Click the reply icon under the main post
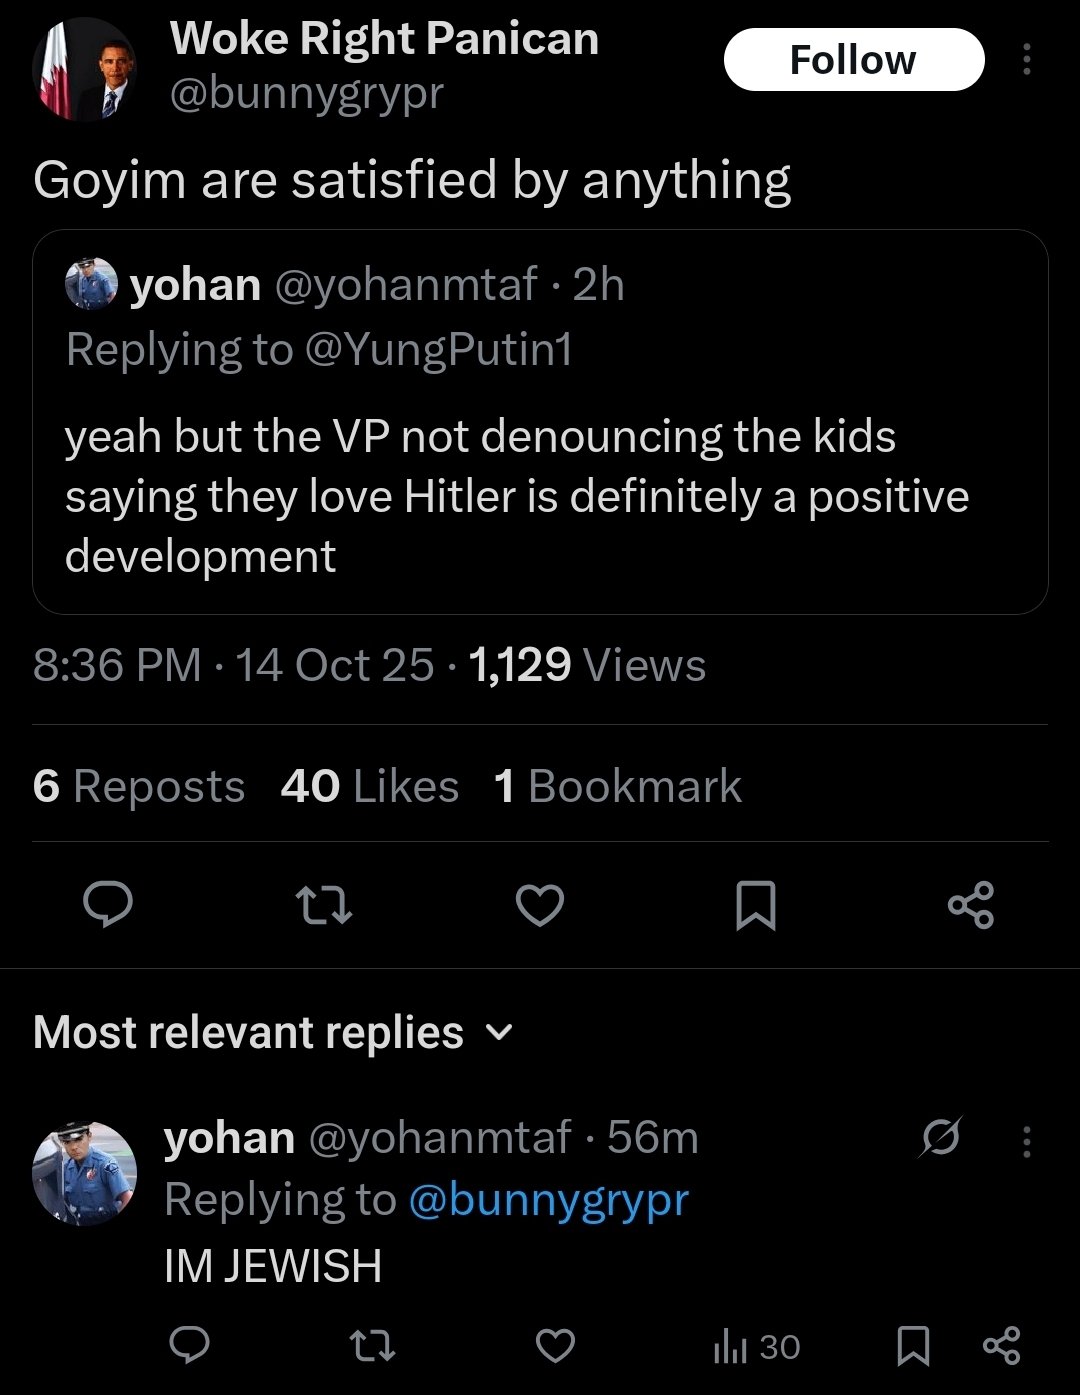The width and height of the screenshot is (1080, 1395). [x=107, y=905]
